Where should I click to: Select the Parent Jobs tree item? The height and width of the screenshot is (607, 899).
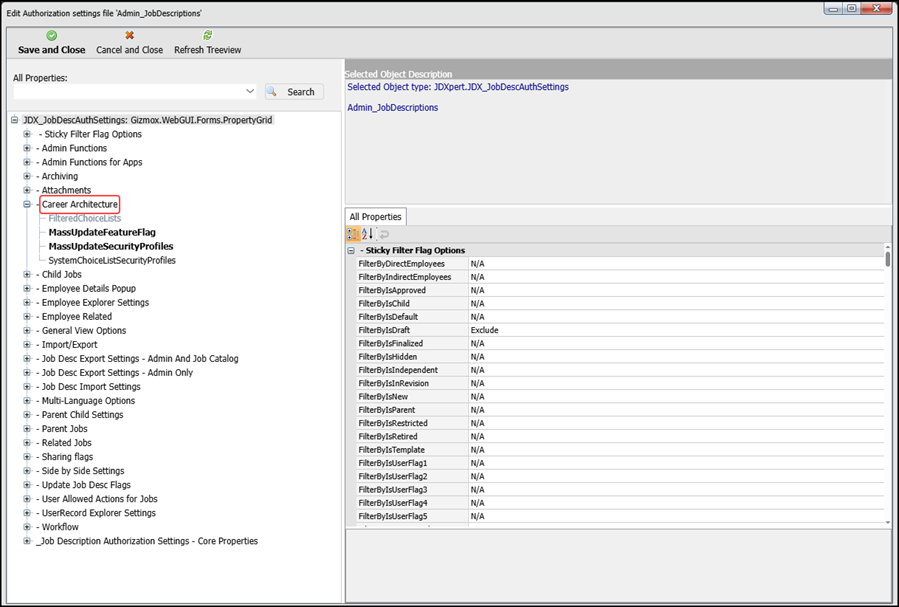64,429
